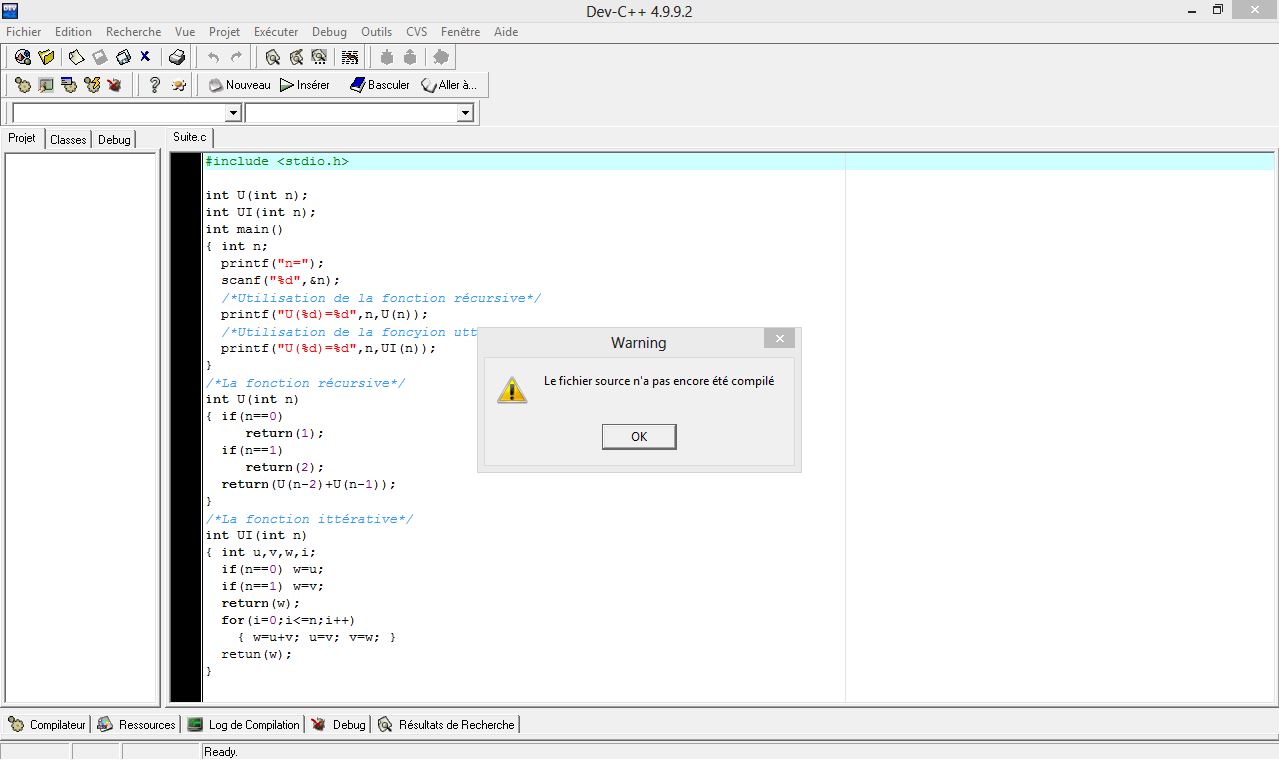Close the Warning dialog with X
This screenshot has width=1279, height=760.
click(779, 339)
